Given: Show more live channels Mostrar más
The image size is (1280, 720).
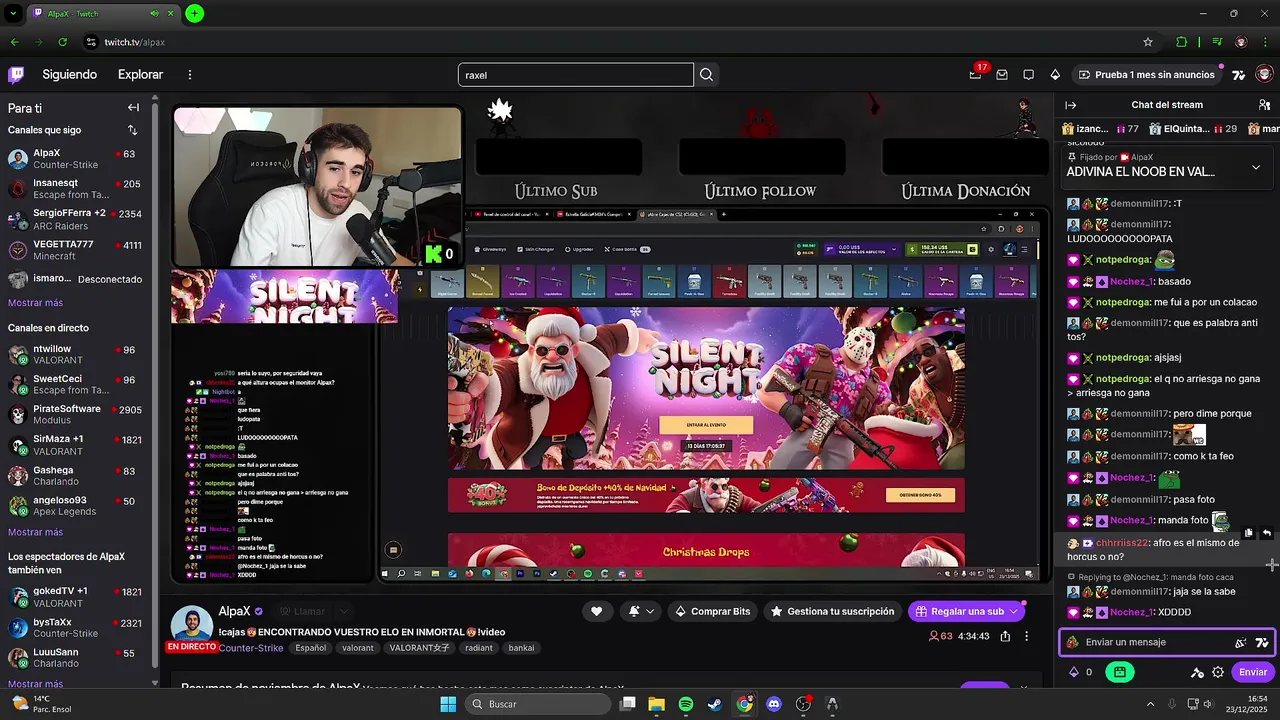Looking at the screenshot, I should (35, 532).
